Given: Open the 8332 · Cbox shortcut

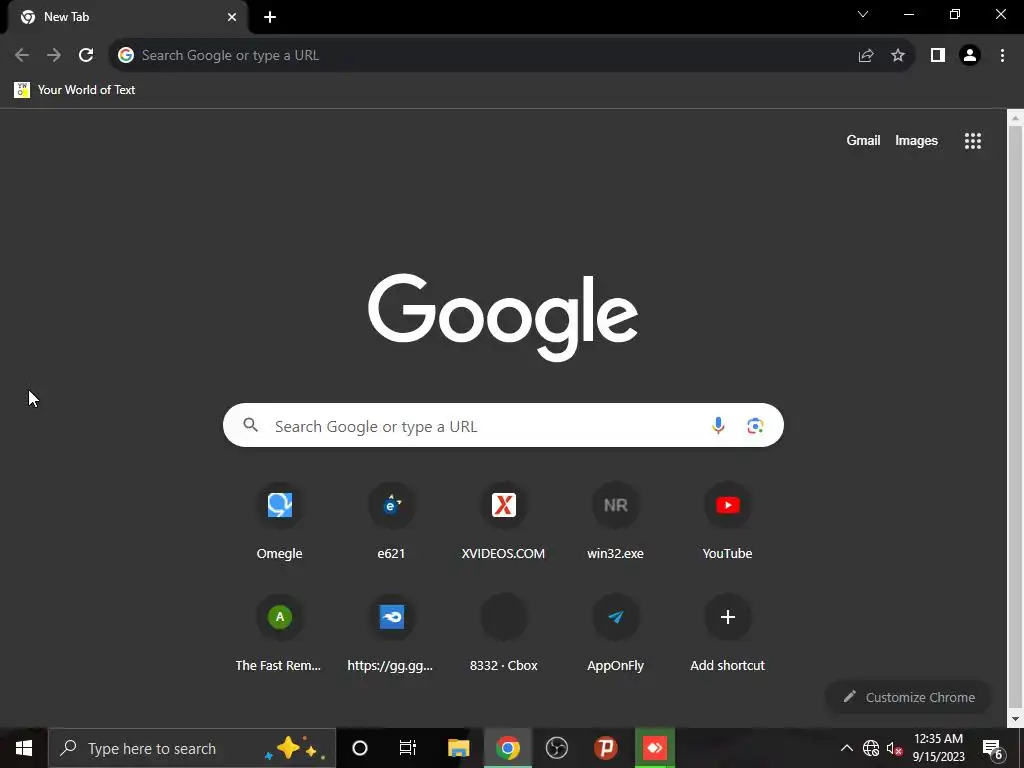Looking at the screenshot, I should tap(504, 633).
